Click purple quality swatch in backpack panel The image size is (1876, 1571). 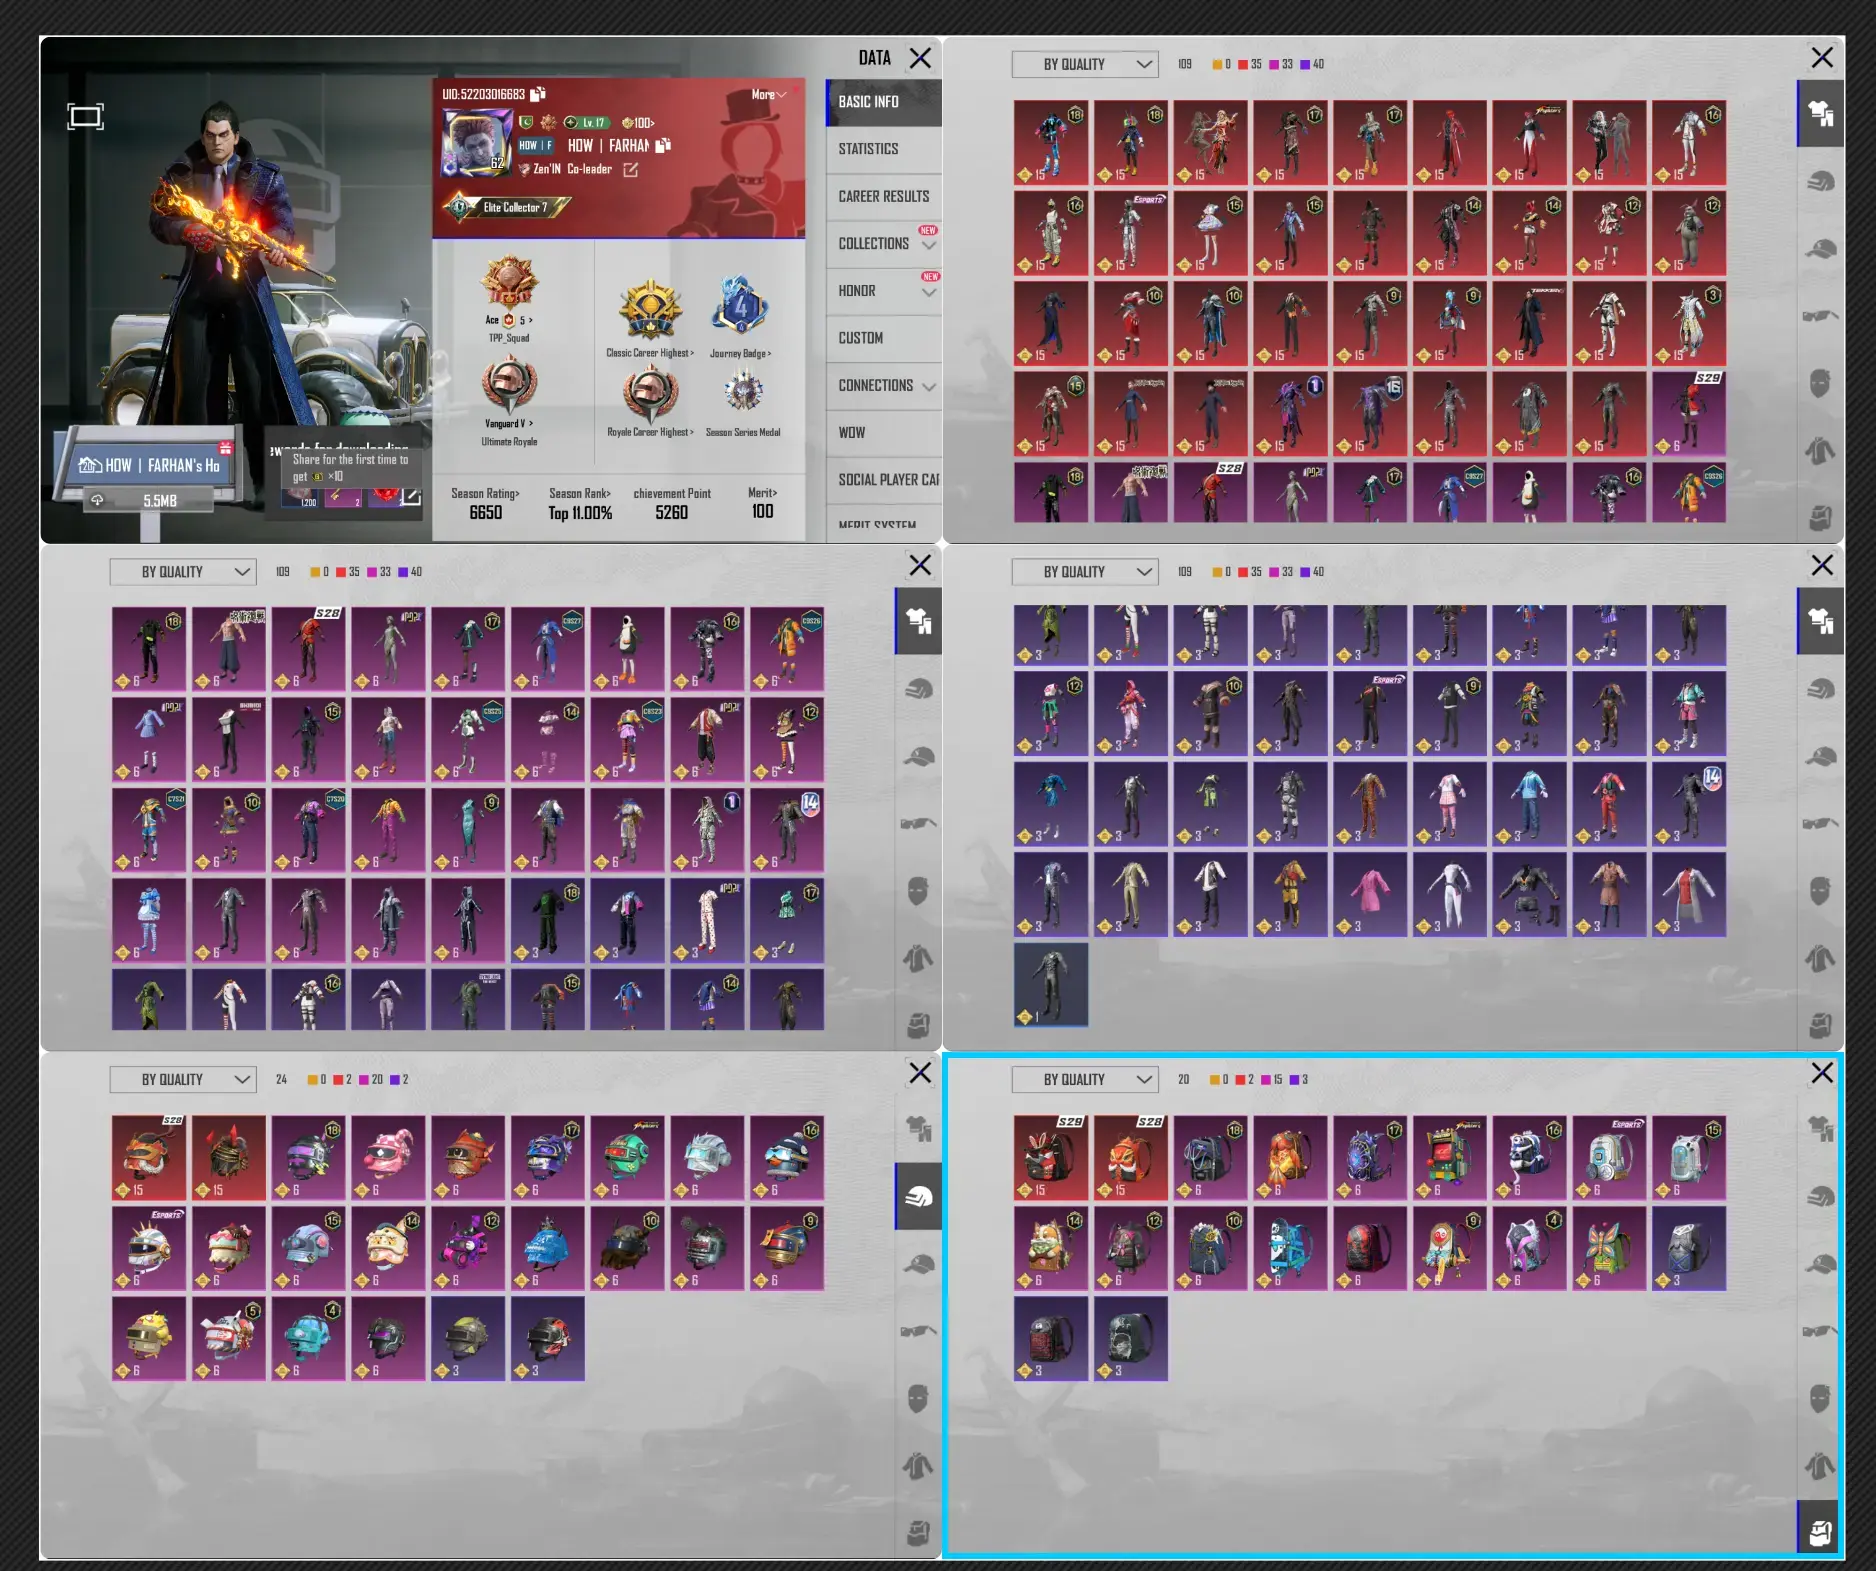coord(1295,1080)
